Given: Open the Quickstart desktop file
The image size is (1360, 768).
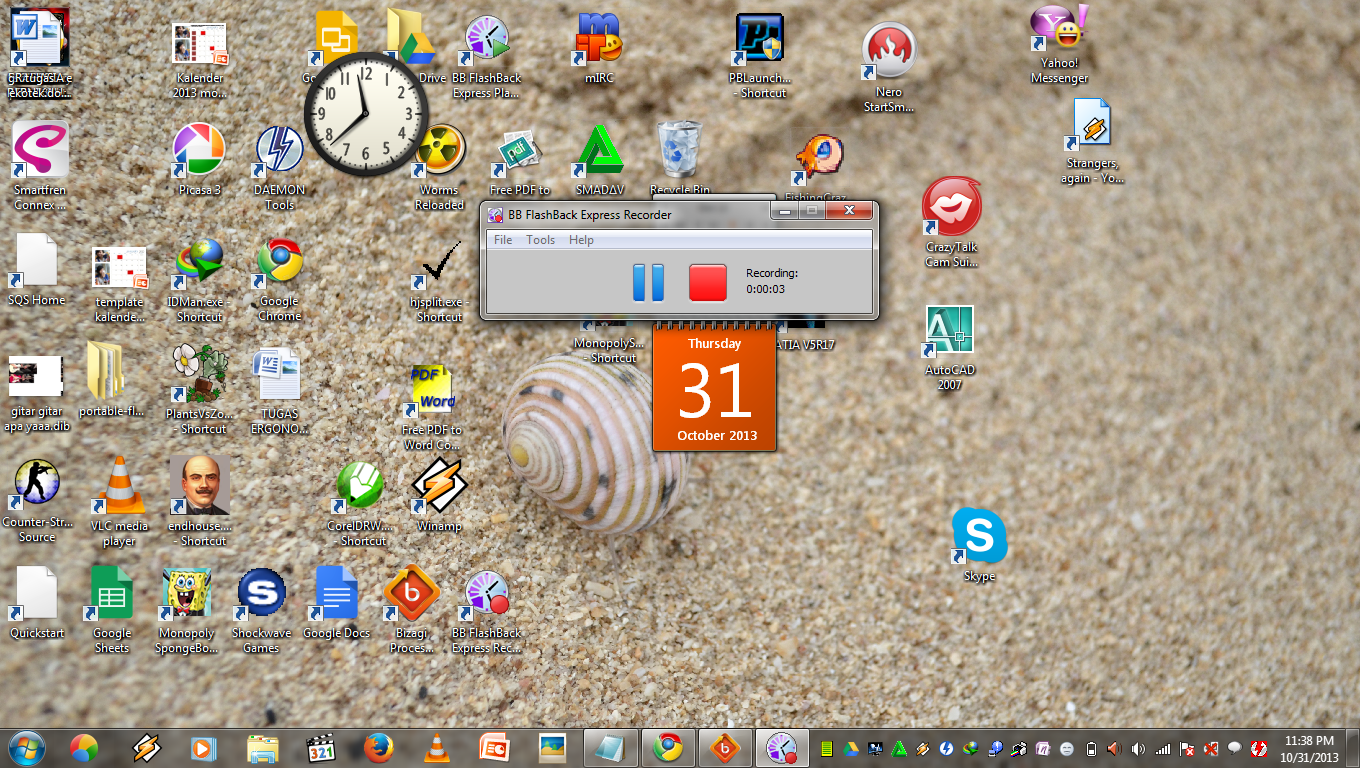Looking at the screenshot, I should pos(37,602).
